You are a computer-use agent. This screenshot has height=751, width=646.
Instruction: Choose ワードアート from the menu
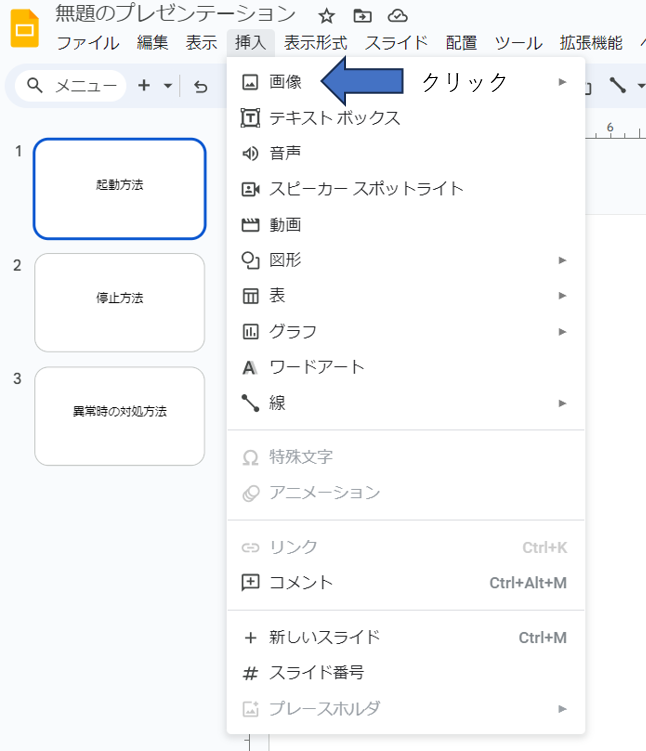(x=317, y=367)
